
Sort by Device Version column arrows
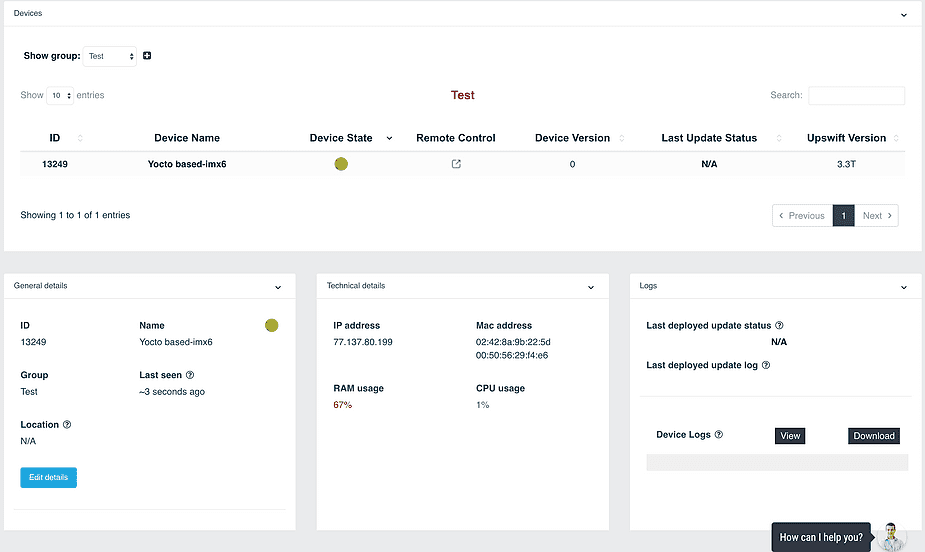pyautogui.click(x=622, y=138)
